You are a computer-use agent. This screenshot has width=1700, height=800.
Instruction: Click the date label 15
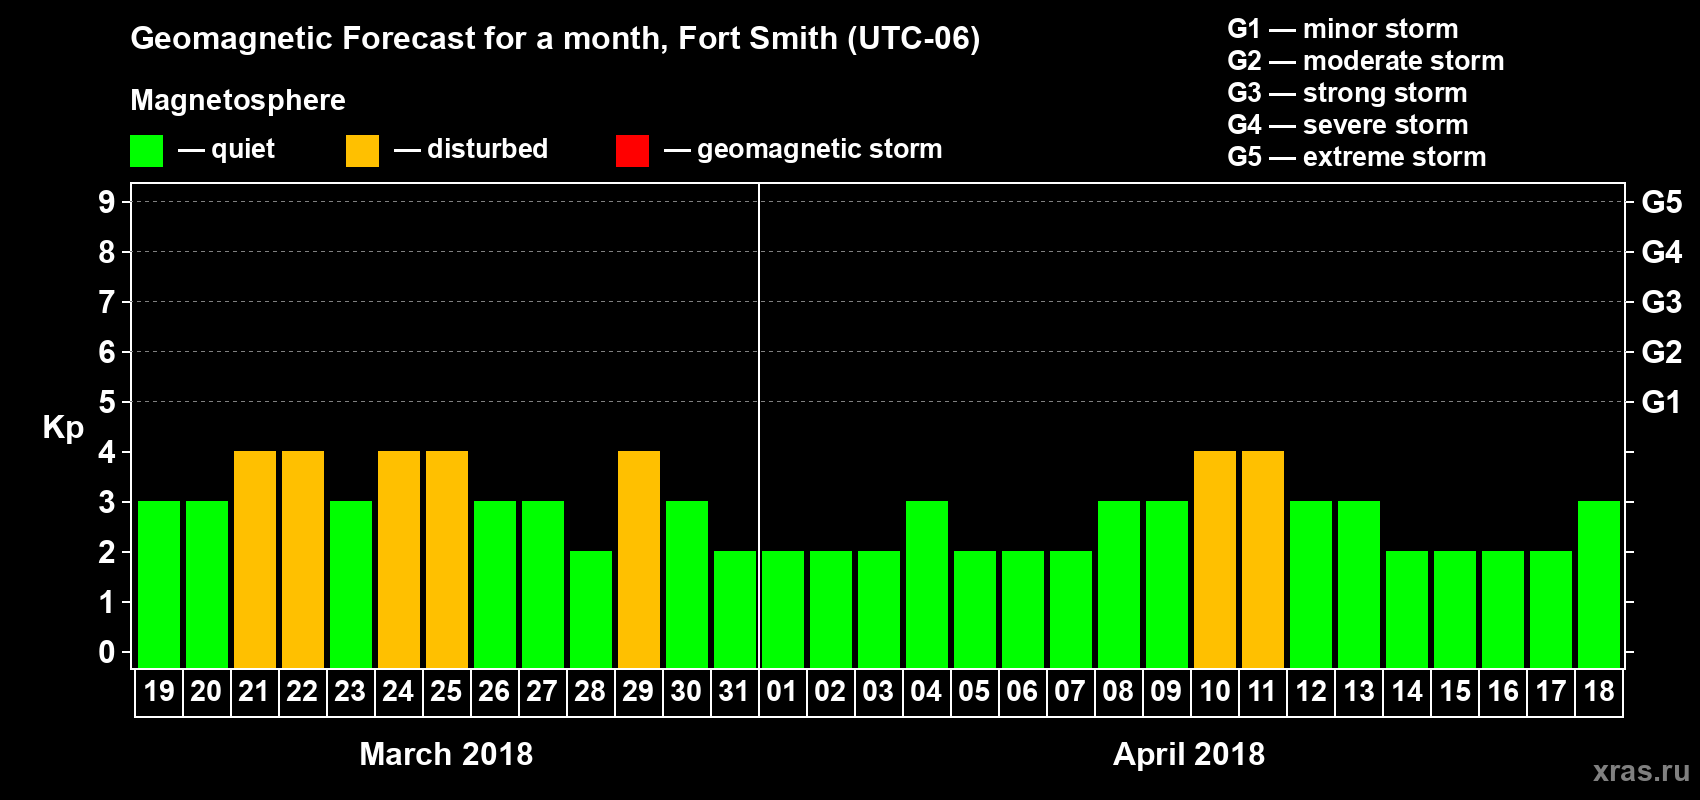coord(1455,691)
